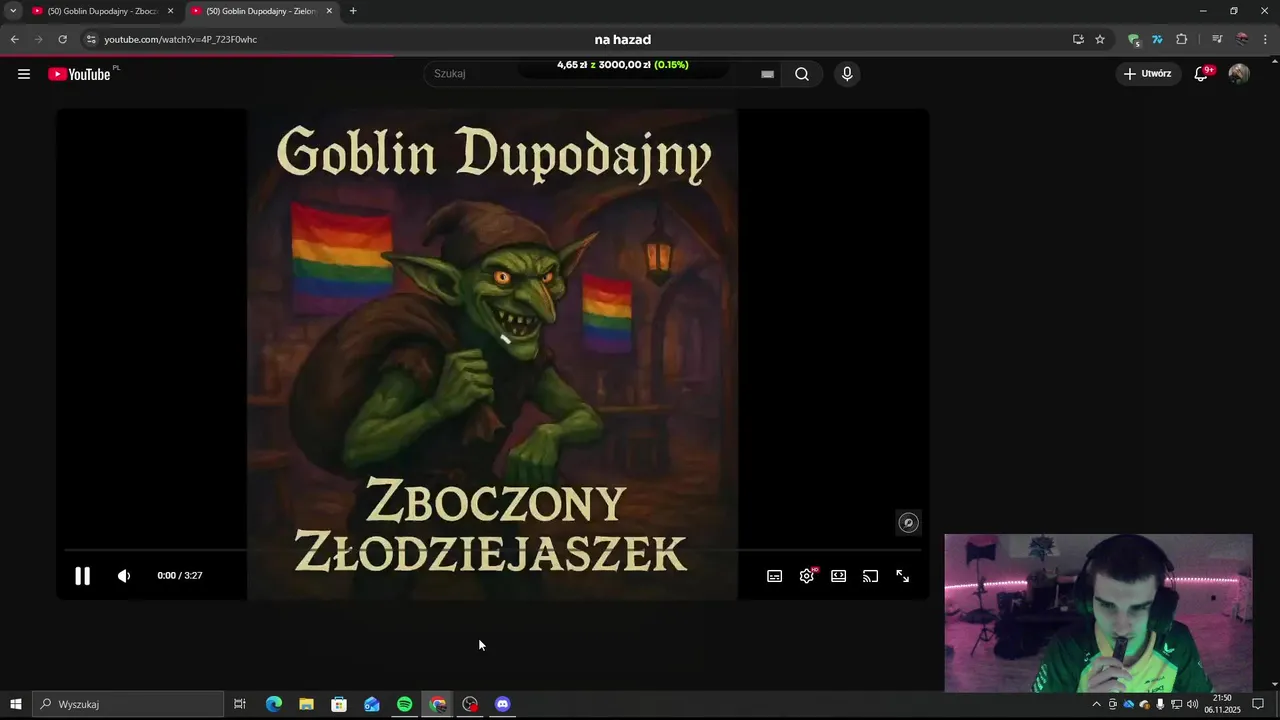Viewport: 1280px width, 720px height.
Task: Launch Microsoft Edge from taskbar
Action: coord(274,705)
